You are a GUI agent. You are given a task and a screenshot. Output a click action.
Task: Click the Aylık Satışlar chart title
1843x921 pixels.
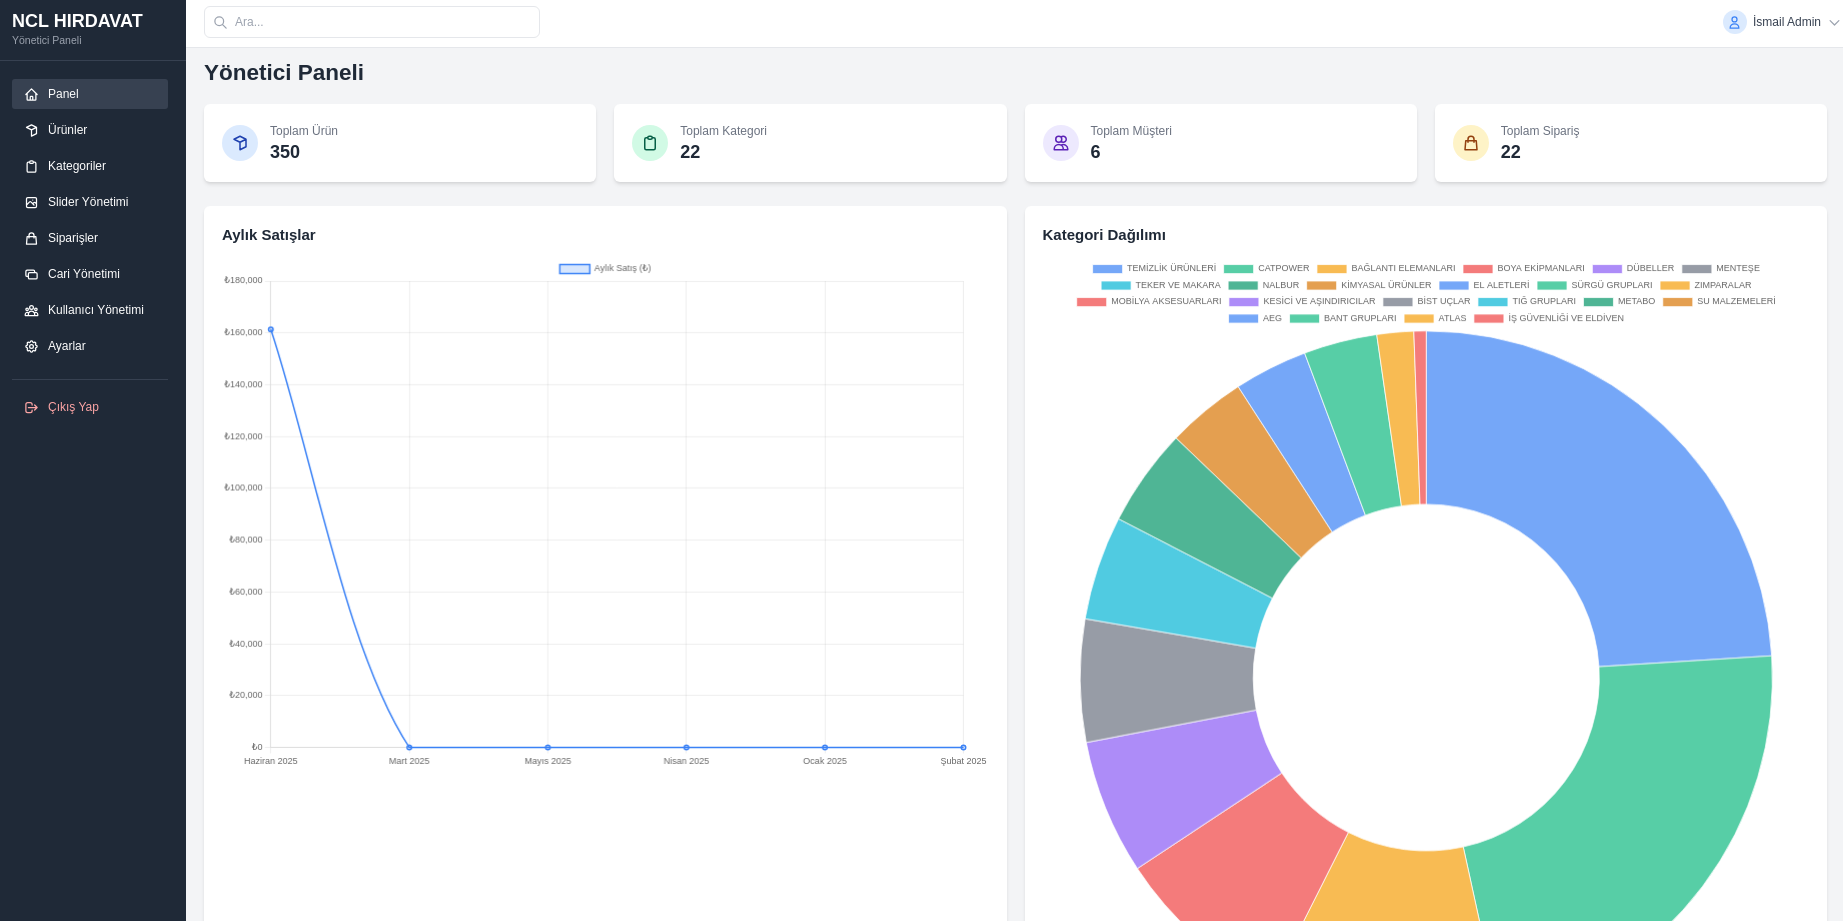tap(269, 235)
